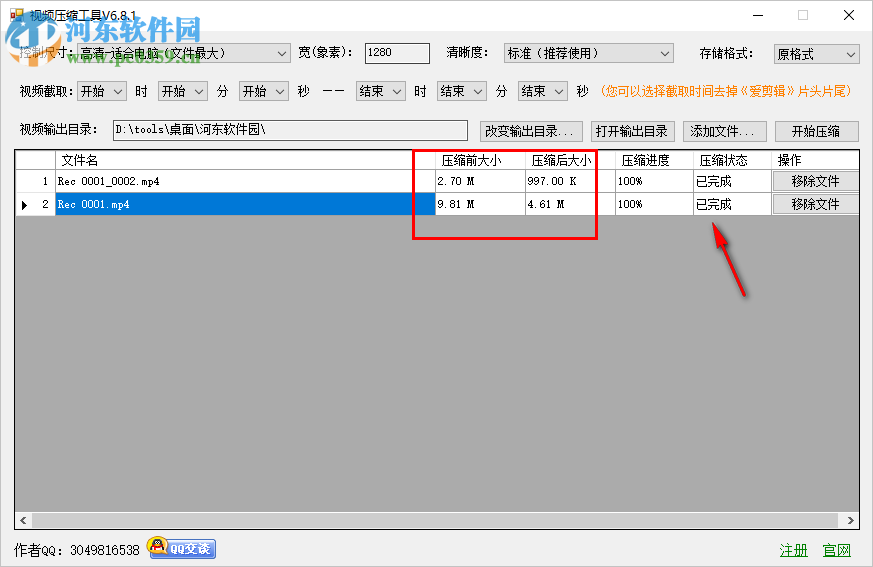The width and height of the screenshot is (873, 567).
Task: Click the 压缩状态 column header
Action: [732, 160]
